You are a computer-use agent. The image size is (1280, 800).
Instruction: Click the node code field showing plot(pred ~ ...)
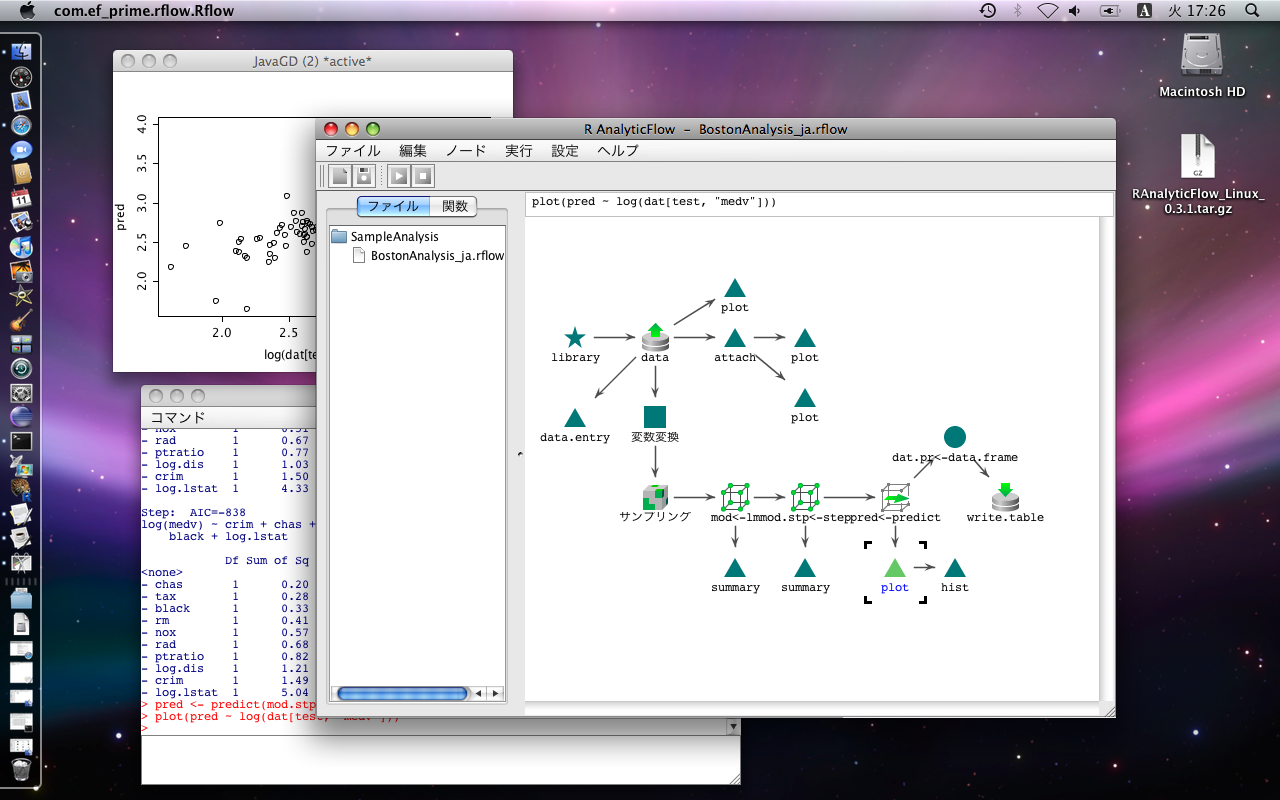click(819, 203)
